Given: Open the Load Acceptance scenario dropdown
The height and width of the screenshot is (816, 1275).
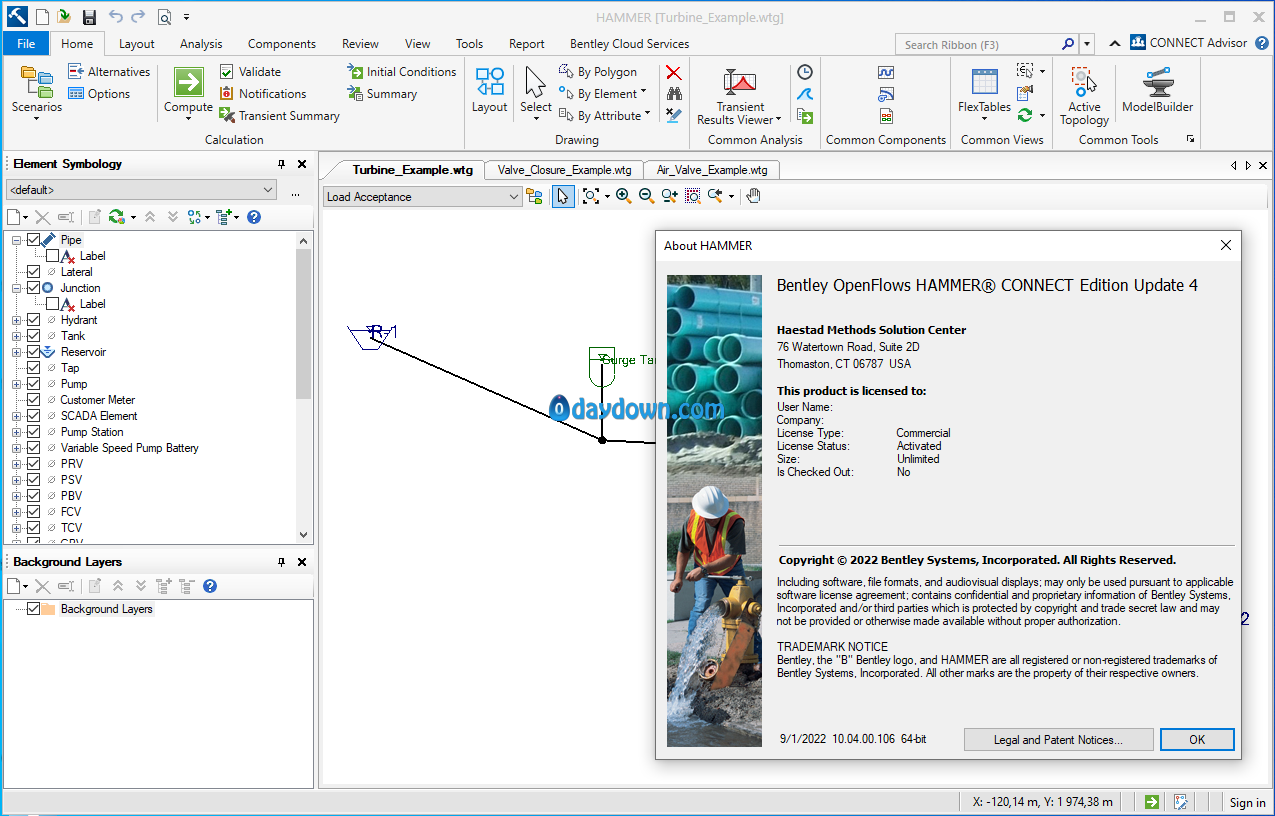Looking at the screenshot, I should tap(422, 197).
